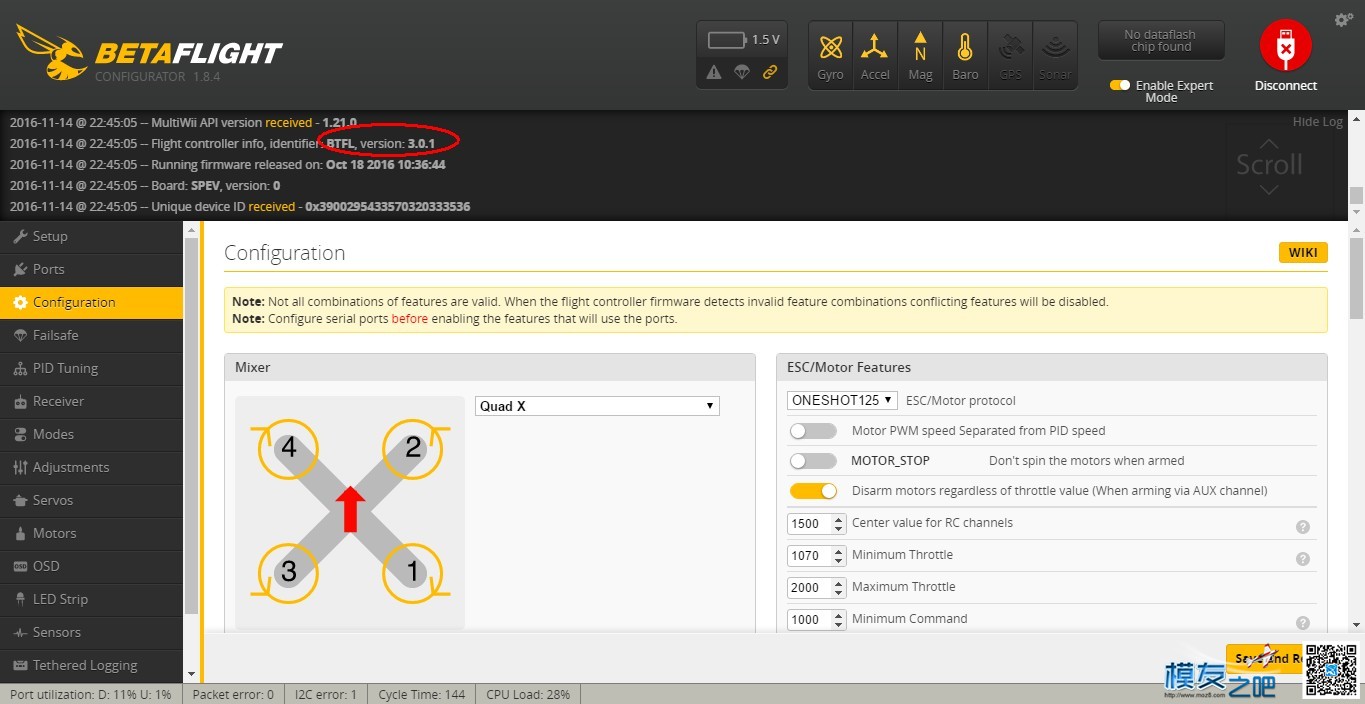Screen dimensions: 1365x704
Task: Click the Board: SPEV log line
Action: [145, 186]
